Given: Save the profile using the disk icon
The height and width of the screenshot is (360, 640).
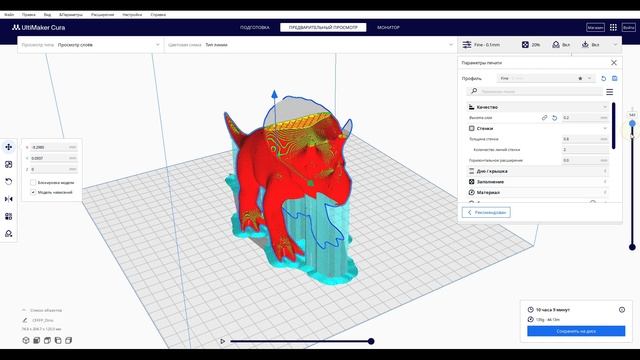Looking at the screenshot, I should (x=615, y=78).
